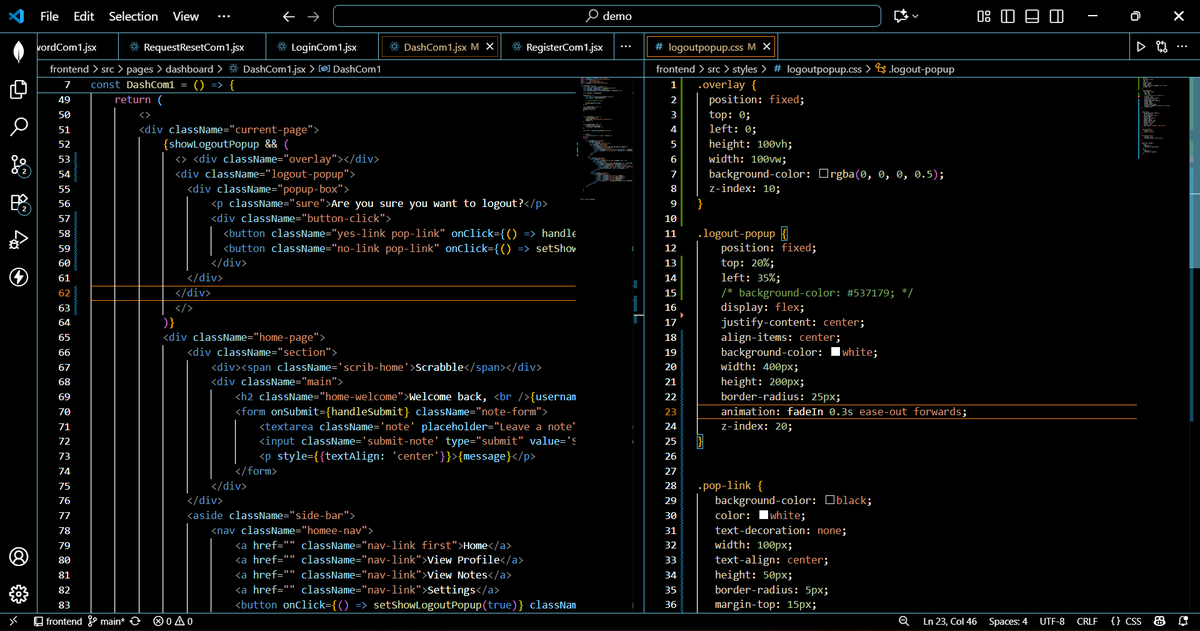This screenshot has width=1200, height=631.
Task: Open the tab overflow menu after RegisterCom1.jsx
Action: pyautogui.click(x=626, y=47)
